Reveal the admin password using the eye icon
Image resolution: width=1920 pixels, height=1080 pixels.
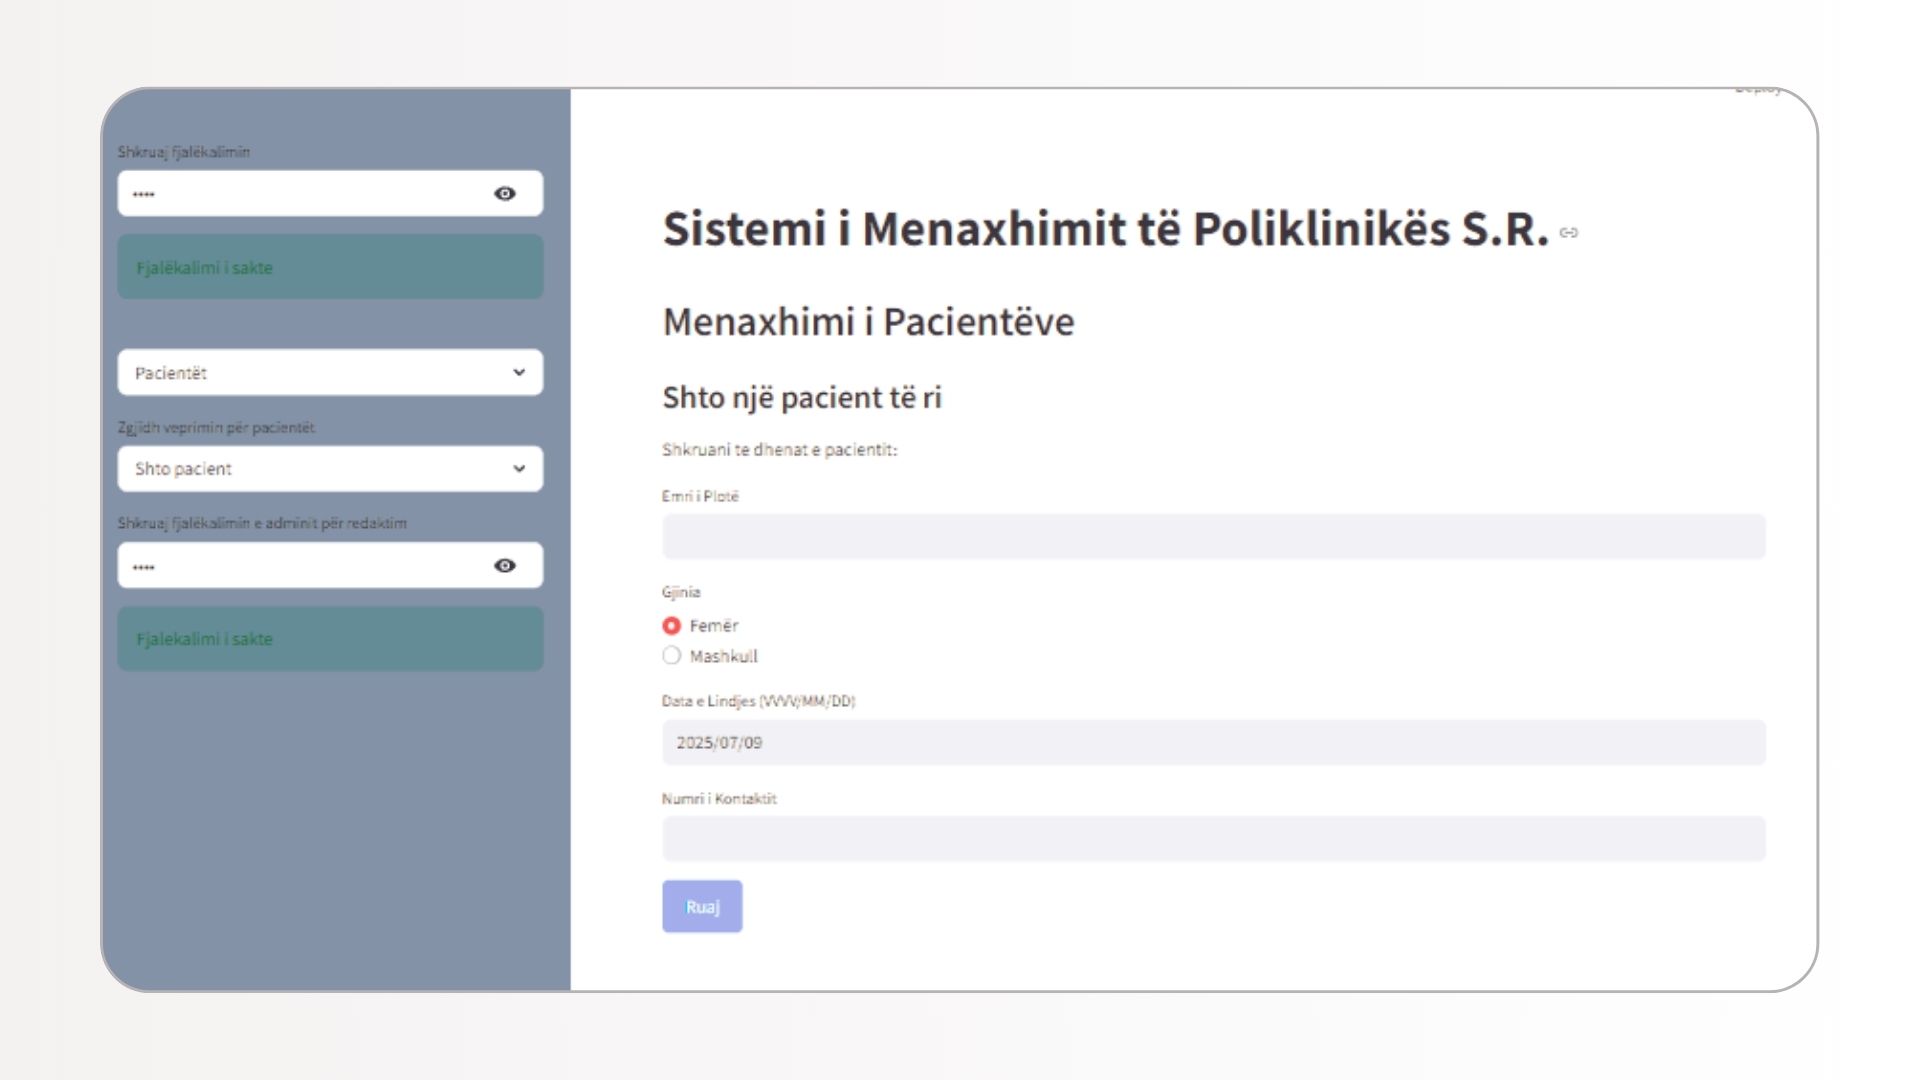[505, 565]
